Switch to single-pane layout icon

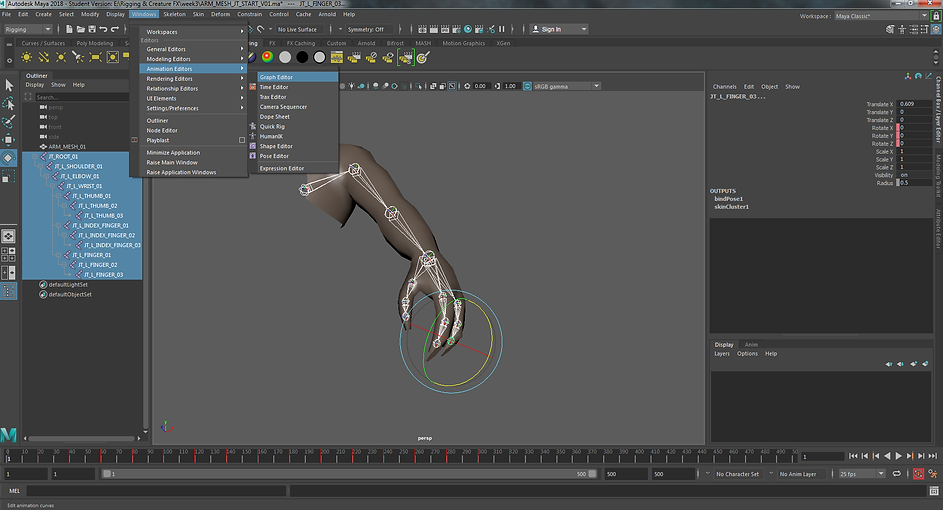point(8,236)
